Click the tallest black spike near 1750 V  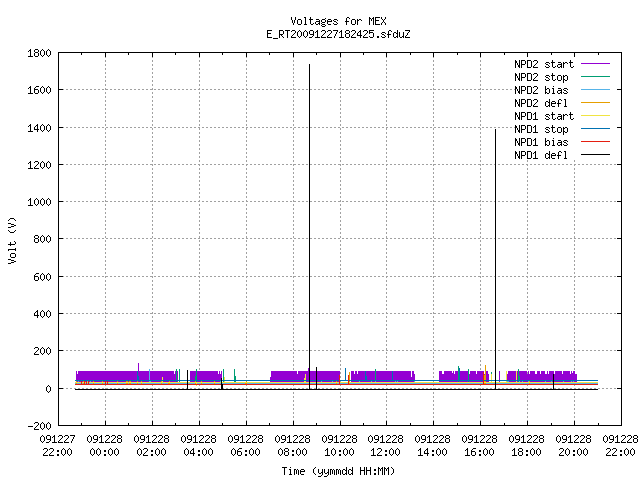(309, 227)
